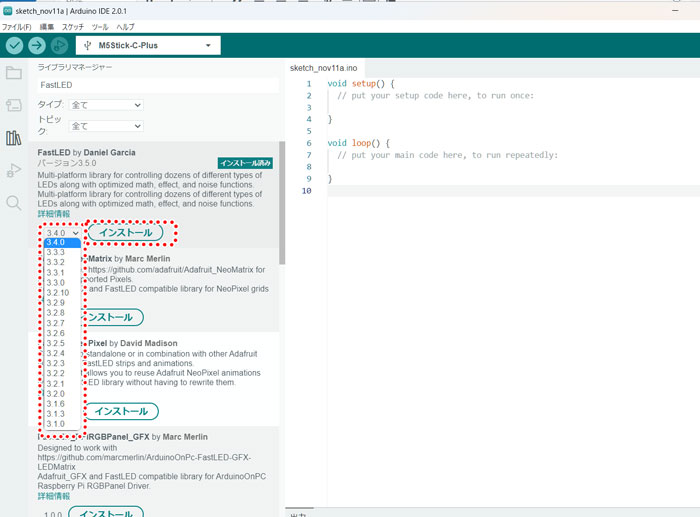Click the インストール済み installed badge
The image size is (700, 517).
[245, 163]
